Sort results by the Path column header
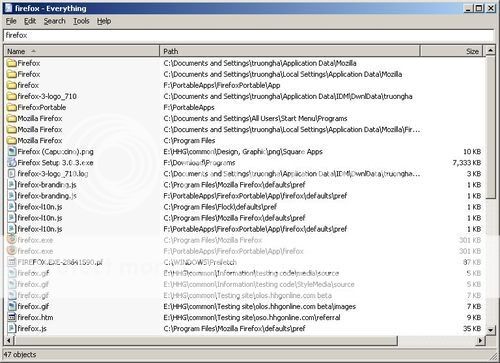Screen dimensions: 500x363 (x=289, y=51)
